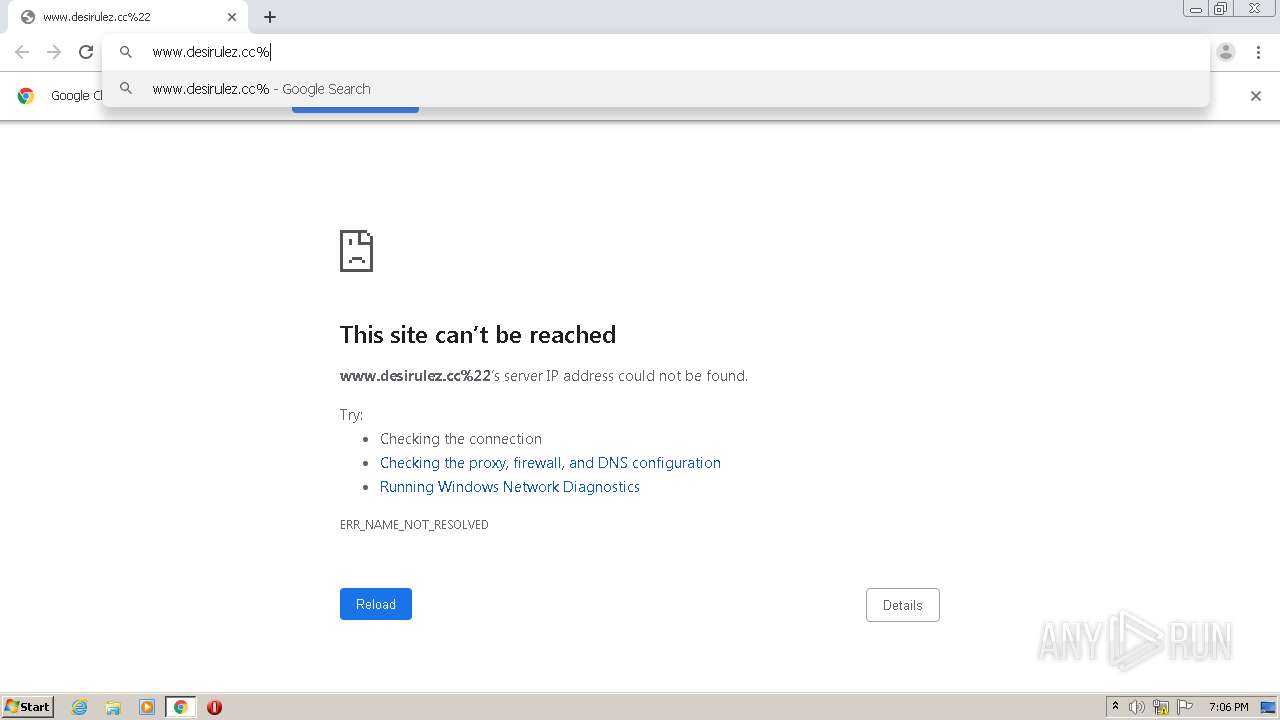
Task: Show error Details button
Action: point(902,605)
